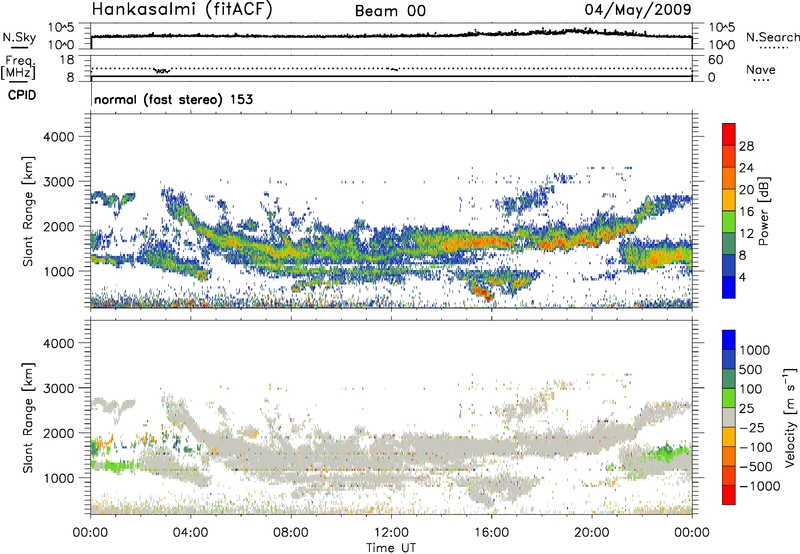The image size is (800, 554).
Task: Click the 'Hankasalmi (fitACF)' title text
Action: 182,9
